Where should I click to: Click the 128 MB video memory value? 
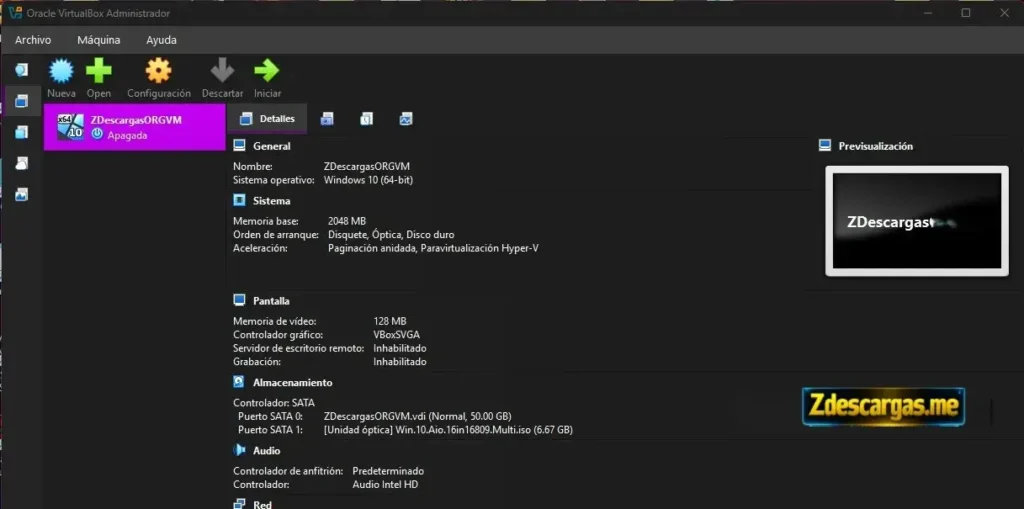(390, 321)
